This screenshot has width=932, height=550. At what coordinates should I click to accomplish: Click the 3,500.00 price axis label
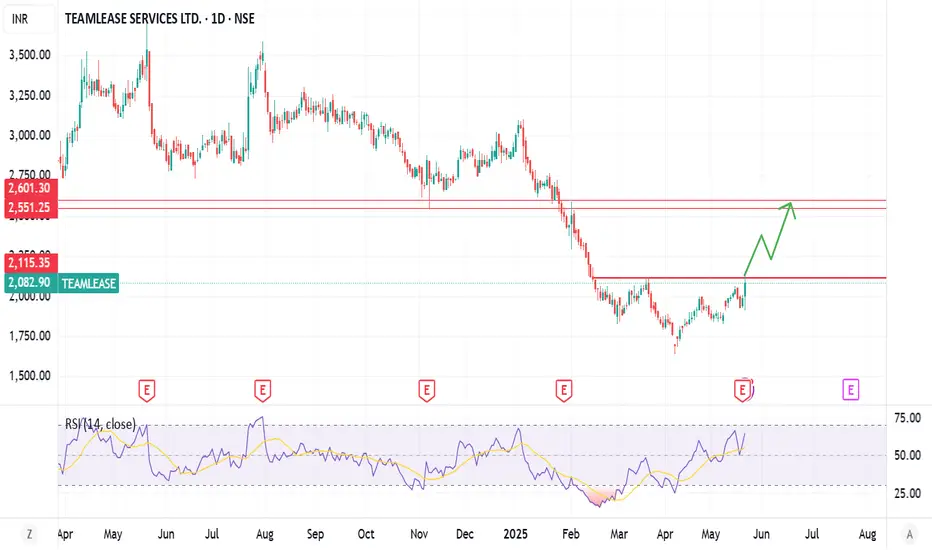(x=30, y=55)
